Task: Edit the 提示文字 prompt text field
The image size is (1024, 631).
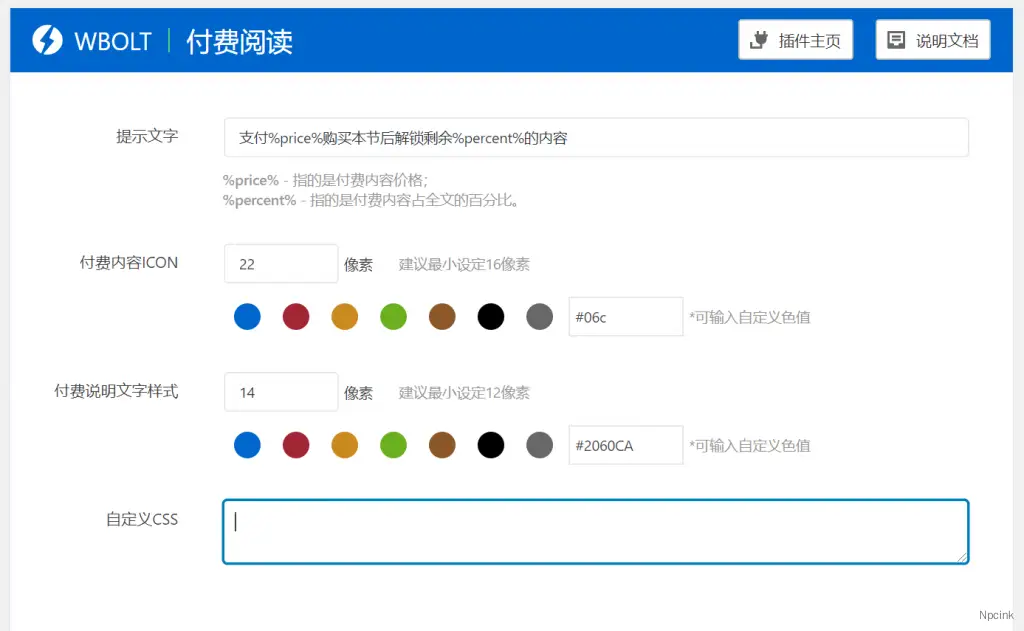Action: pos(596,137)
